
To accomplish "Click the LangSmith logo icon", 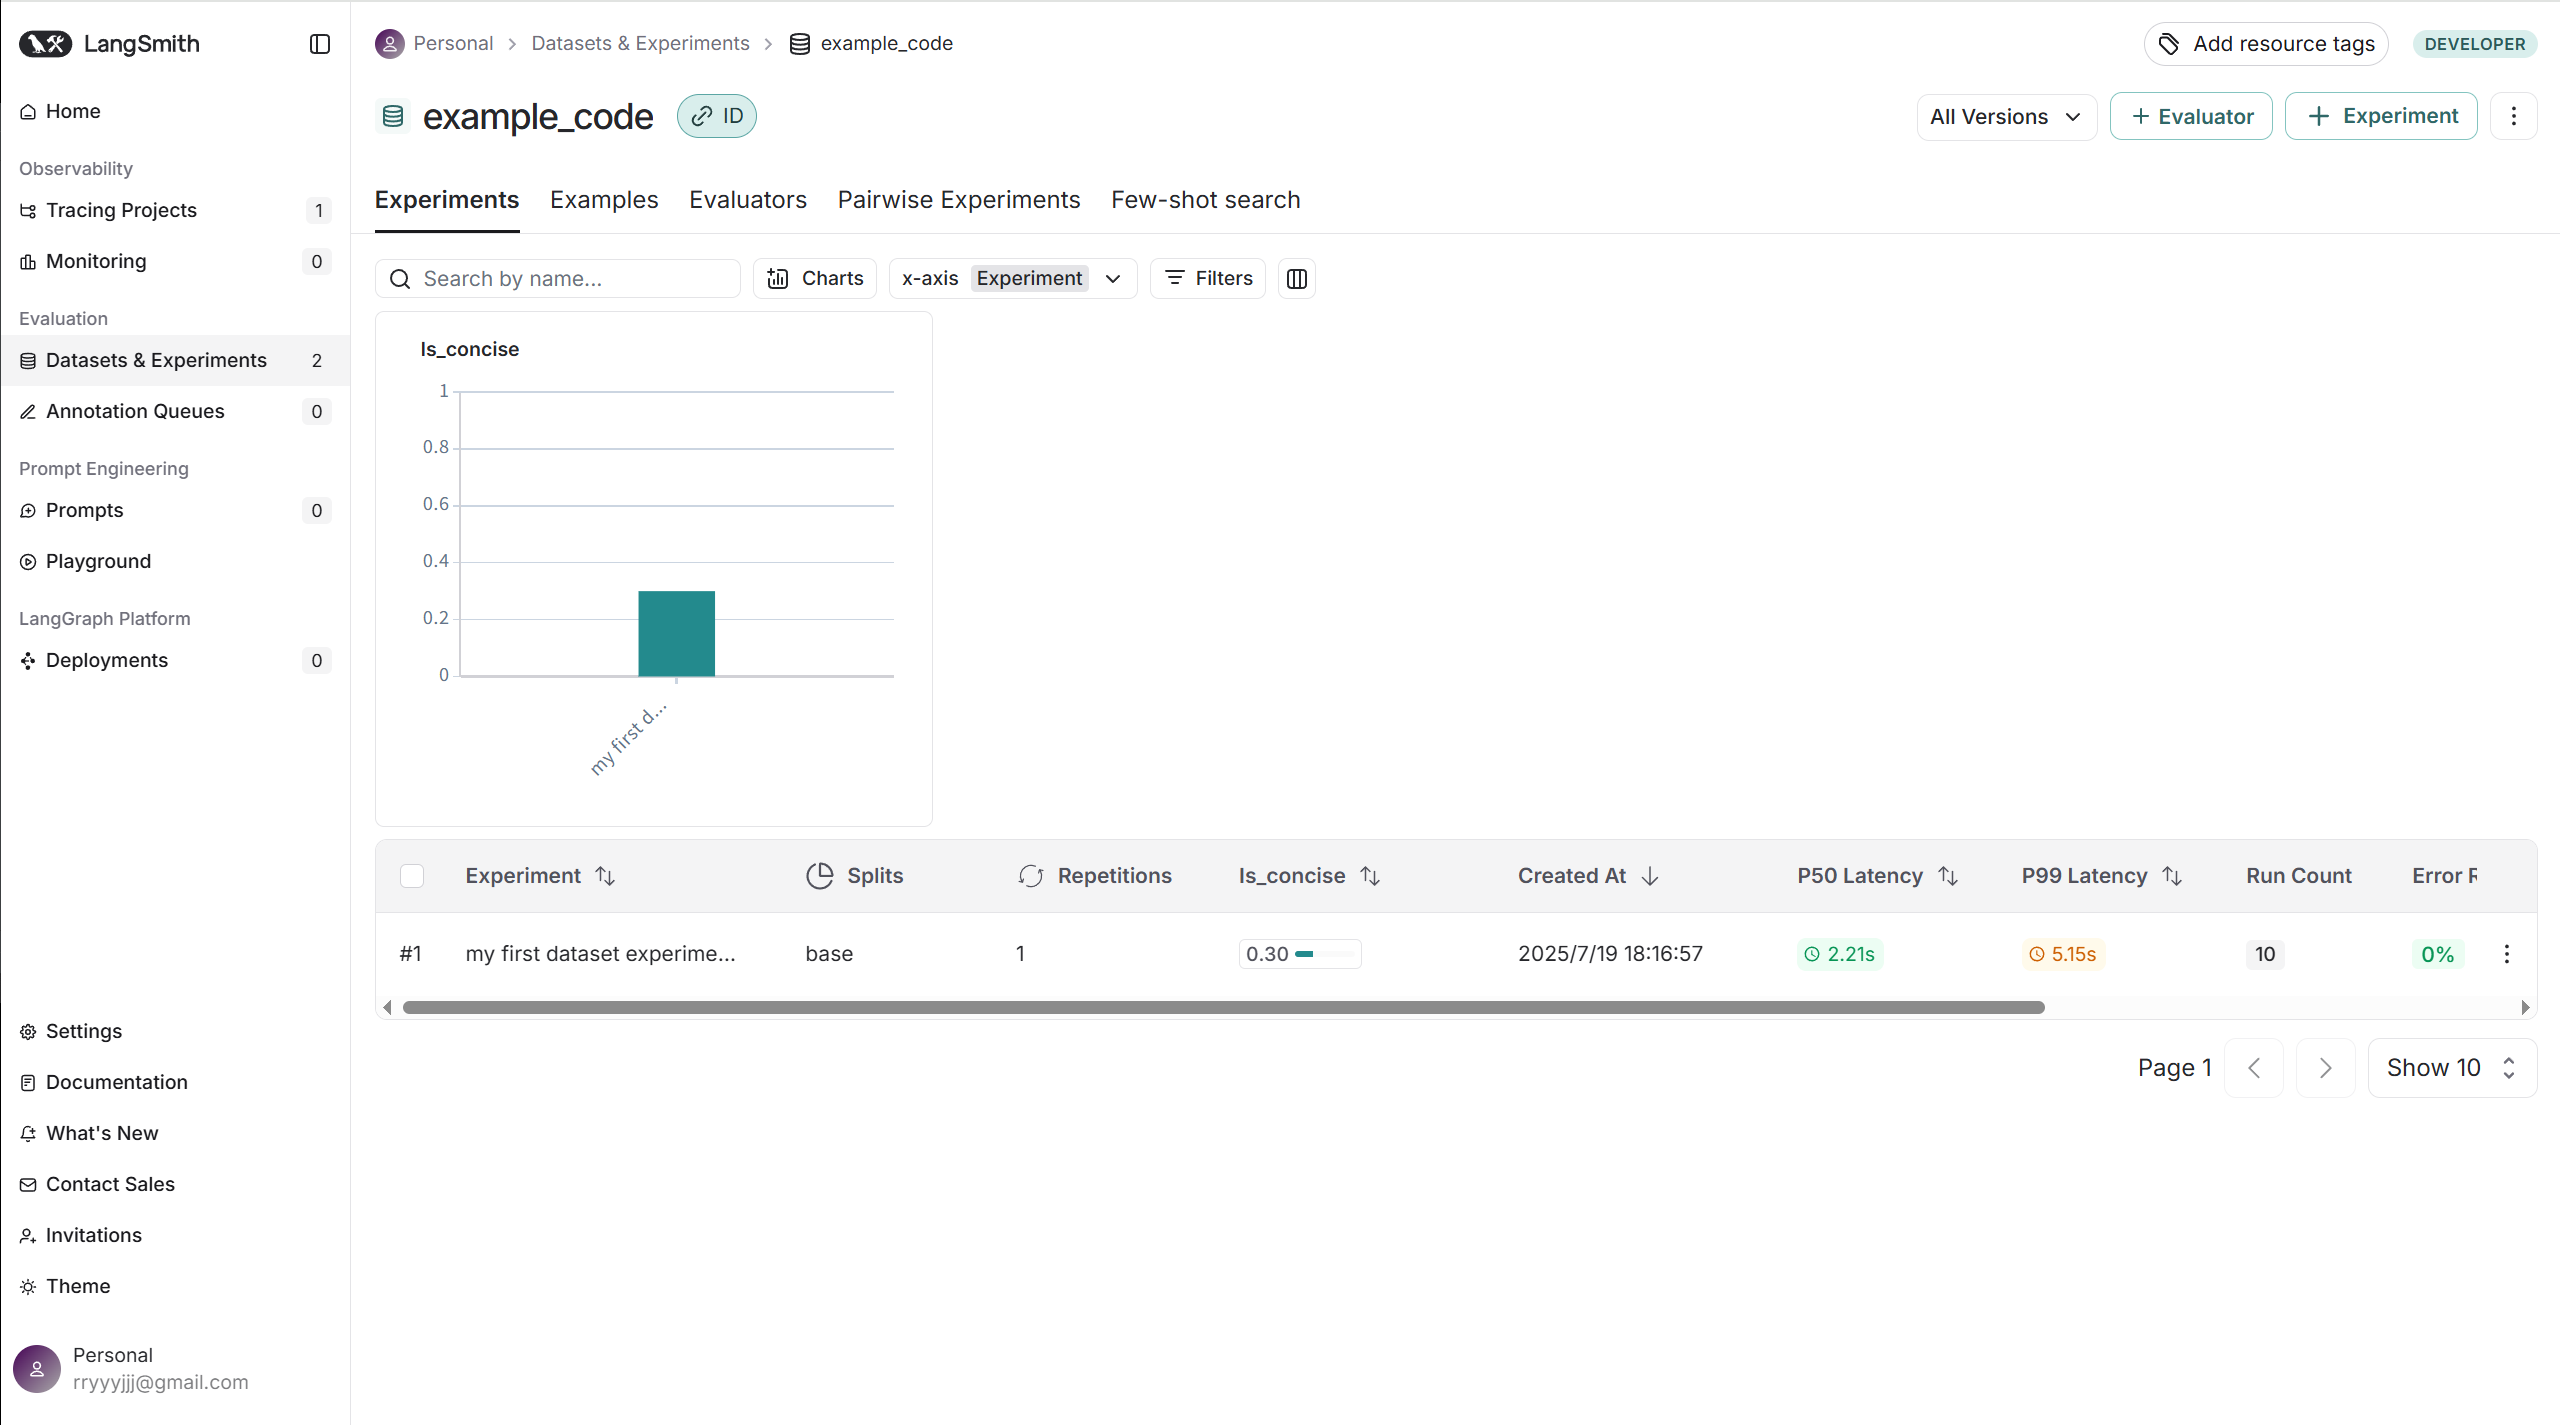I will tap(45, 44).
